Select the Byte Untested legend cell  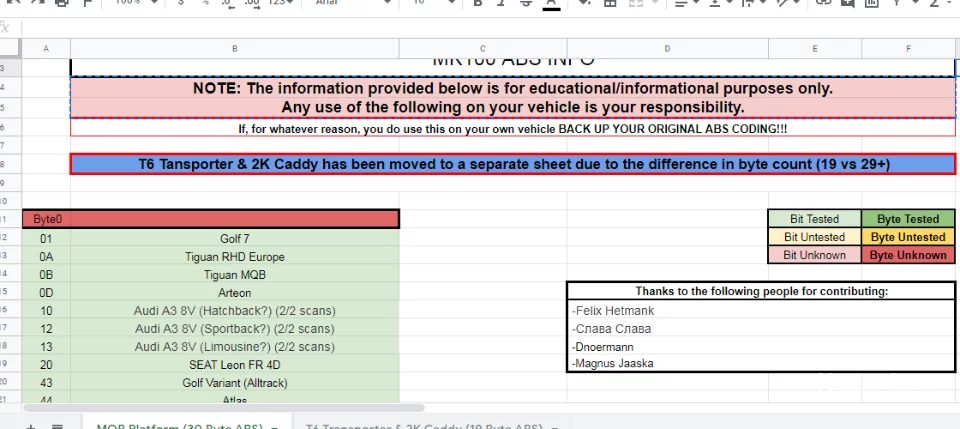[x=908, y=237]
